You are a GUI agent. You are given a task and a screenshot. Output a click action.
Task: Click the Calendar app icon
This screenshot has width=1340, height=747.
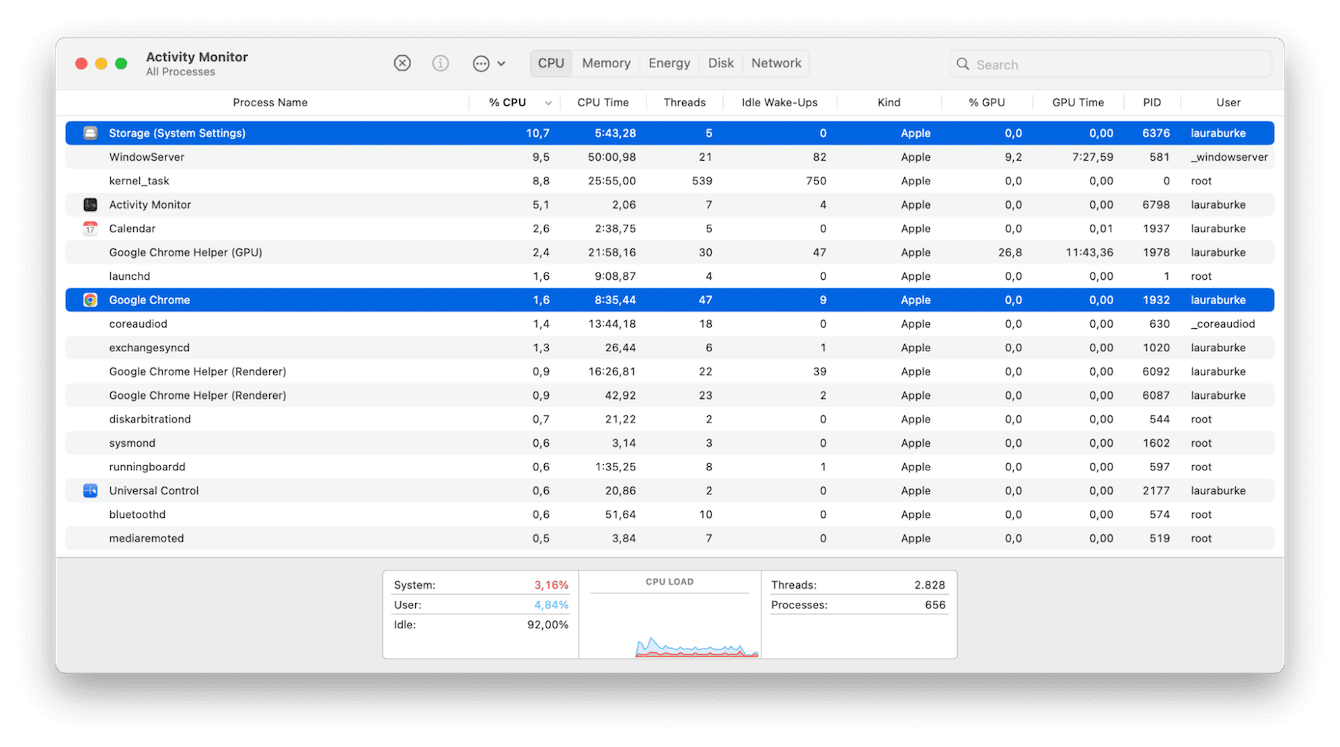[x=89, y=228]
